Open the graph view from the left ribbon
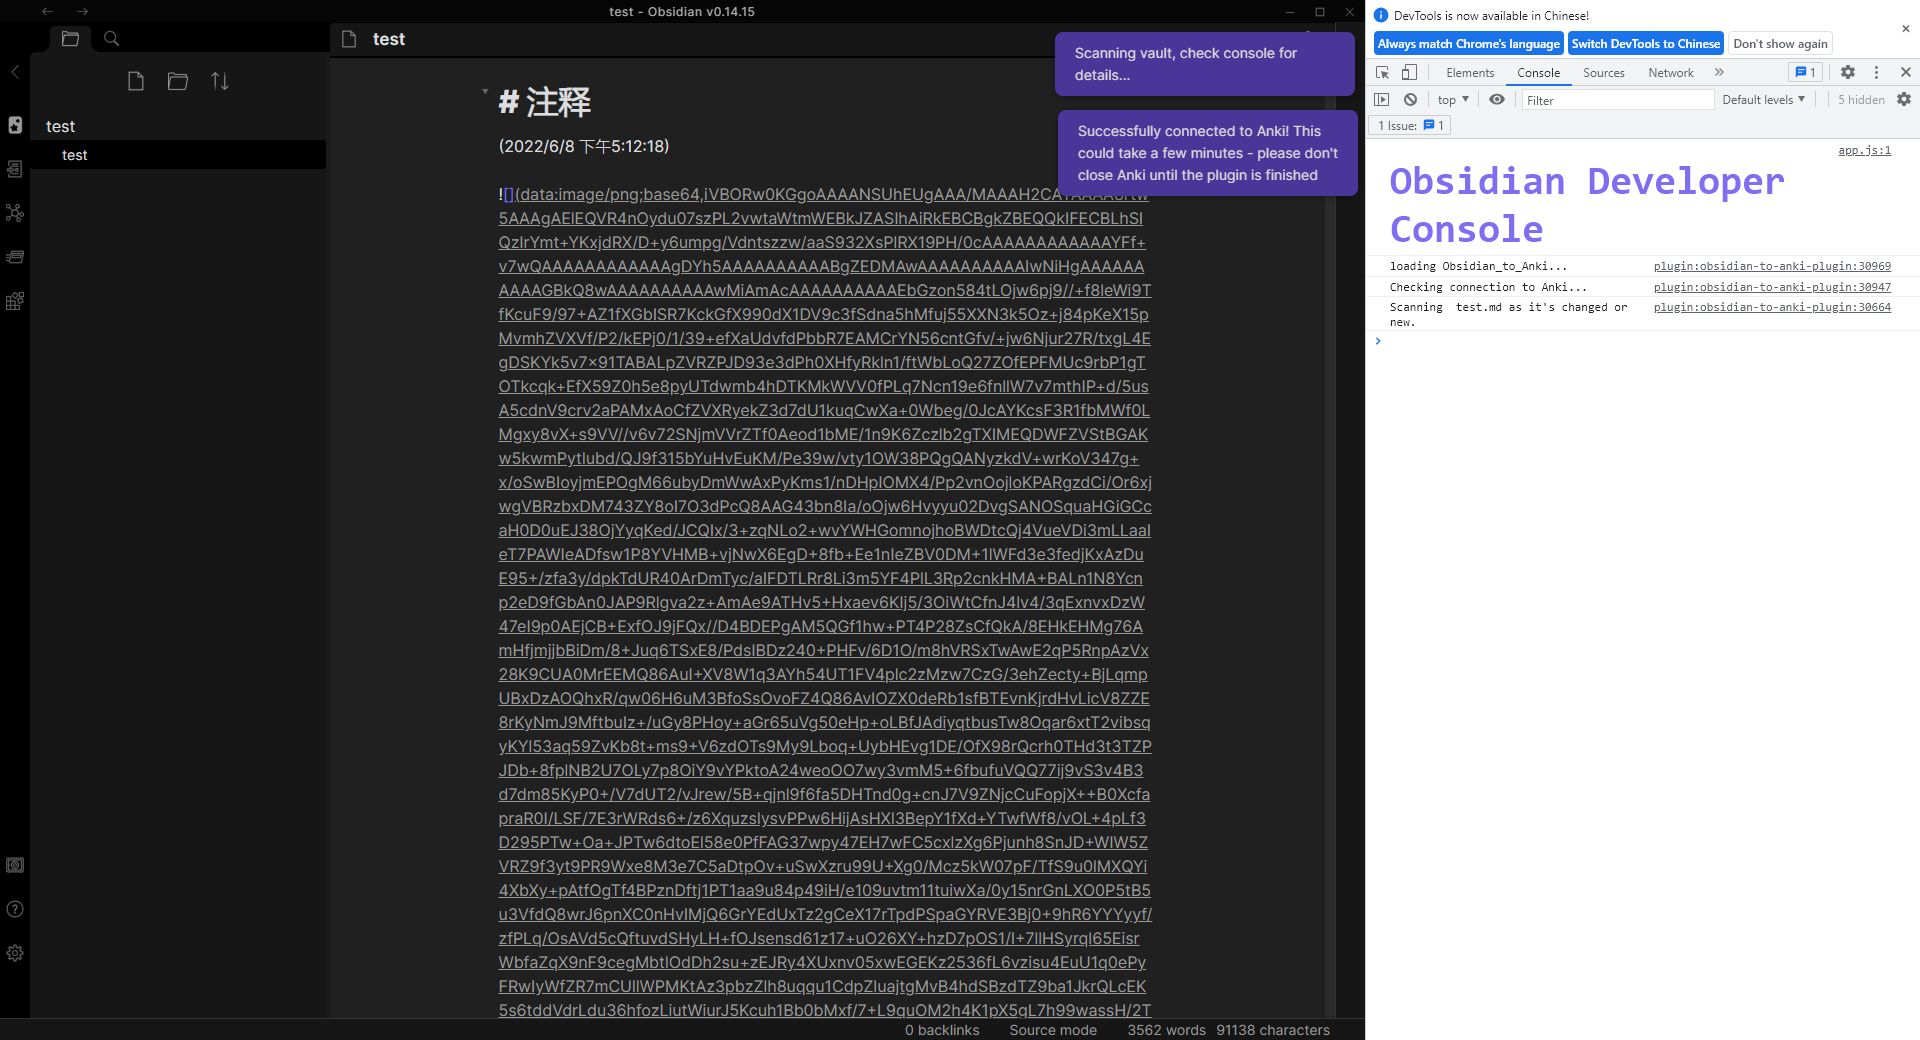The image size is (1920, 1040). tap(15, 213)
